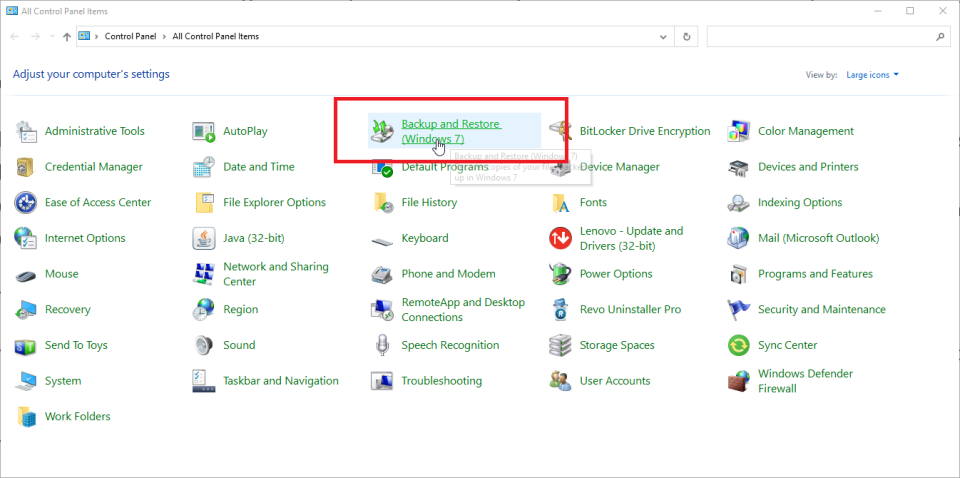Open the Work Folders link
The height and width of the screenshot is (478, 960).
point(78,416)
